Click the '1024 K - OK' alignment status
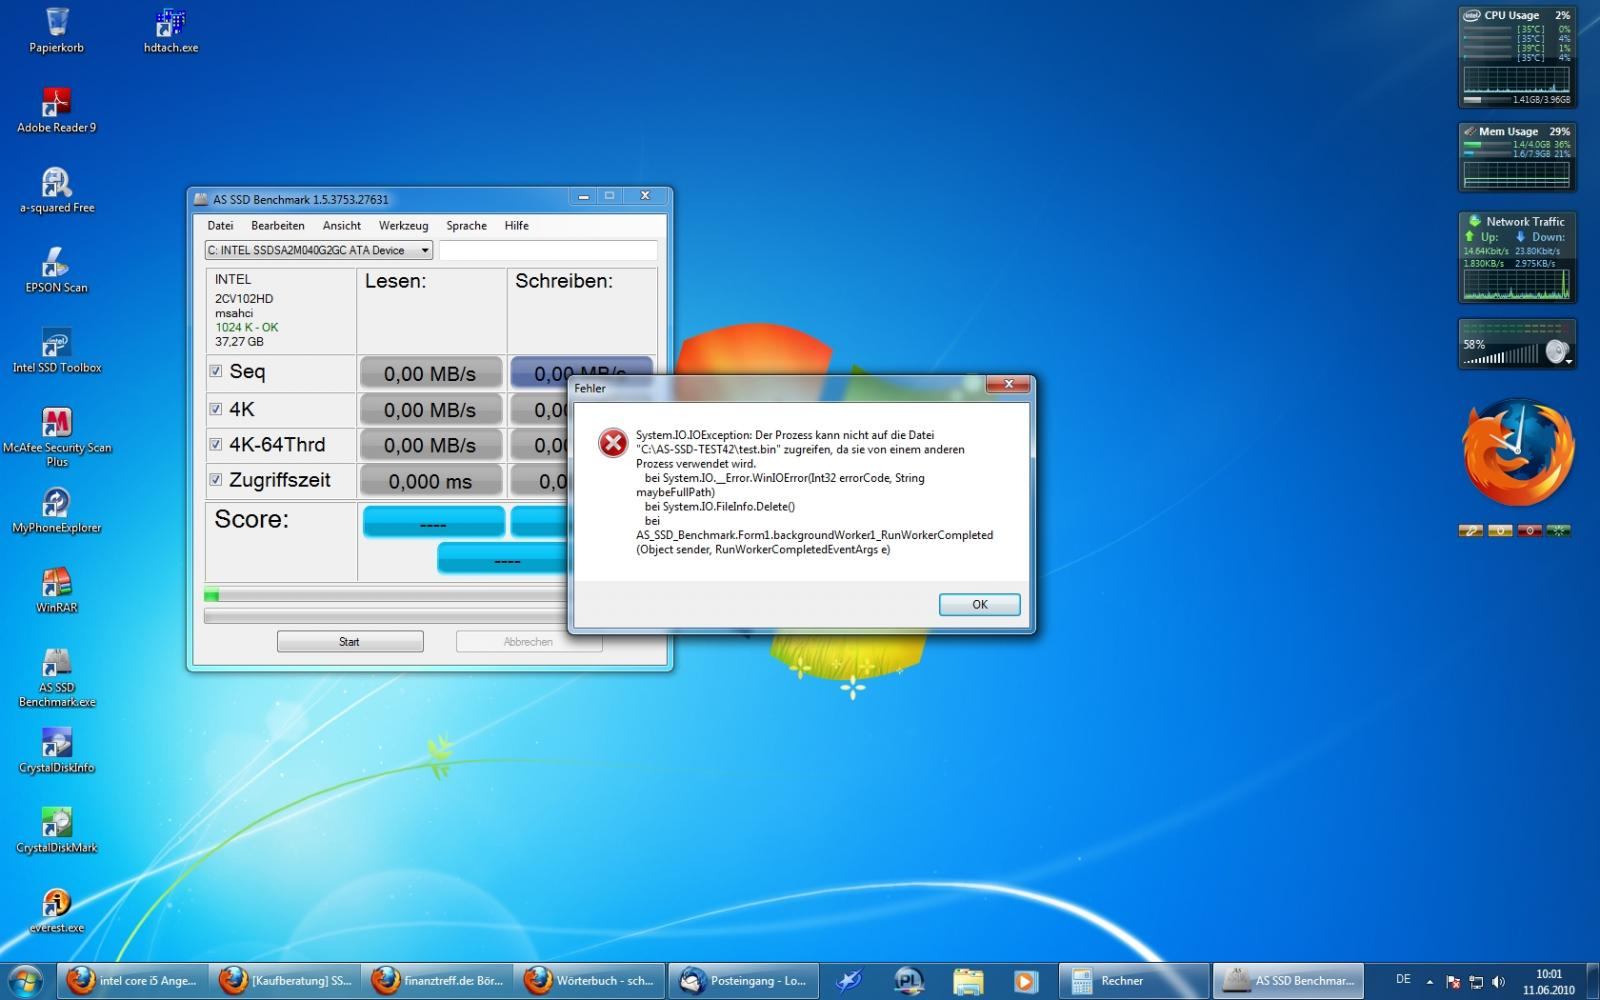Image resolution: width=1600 pixels, height=1000 pixels. pos(247,327)
